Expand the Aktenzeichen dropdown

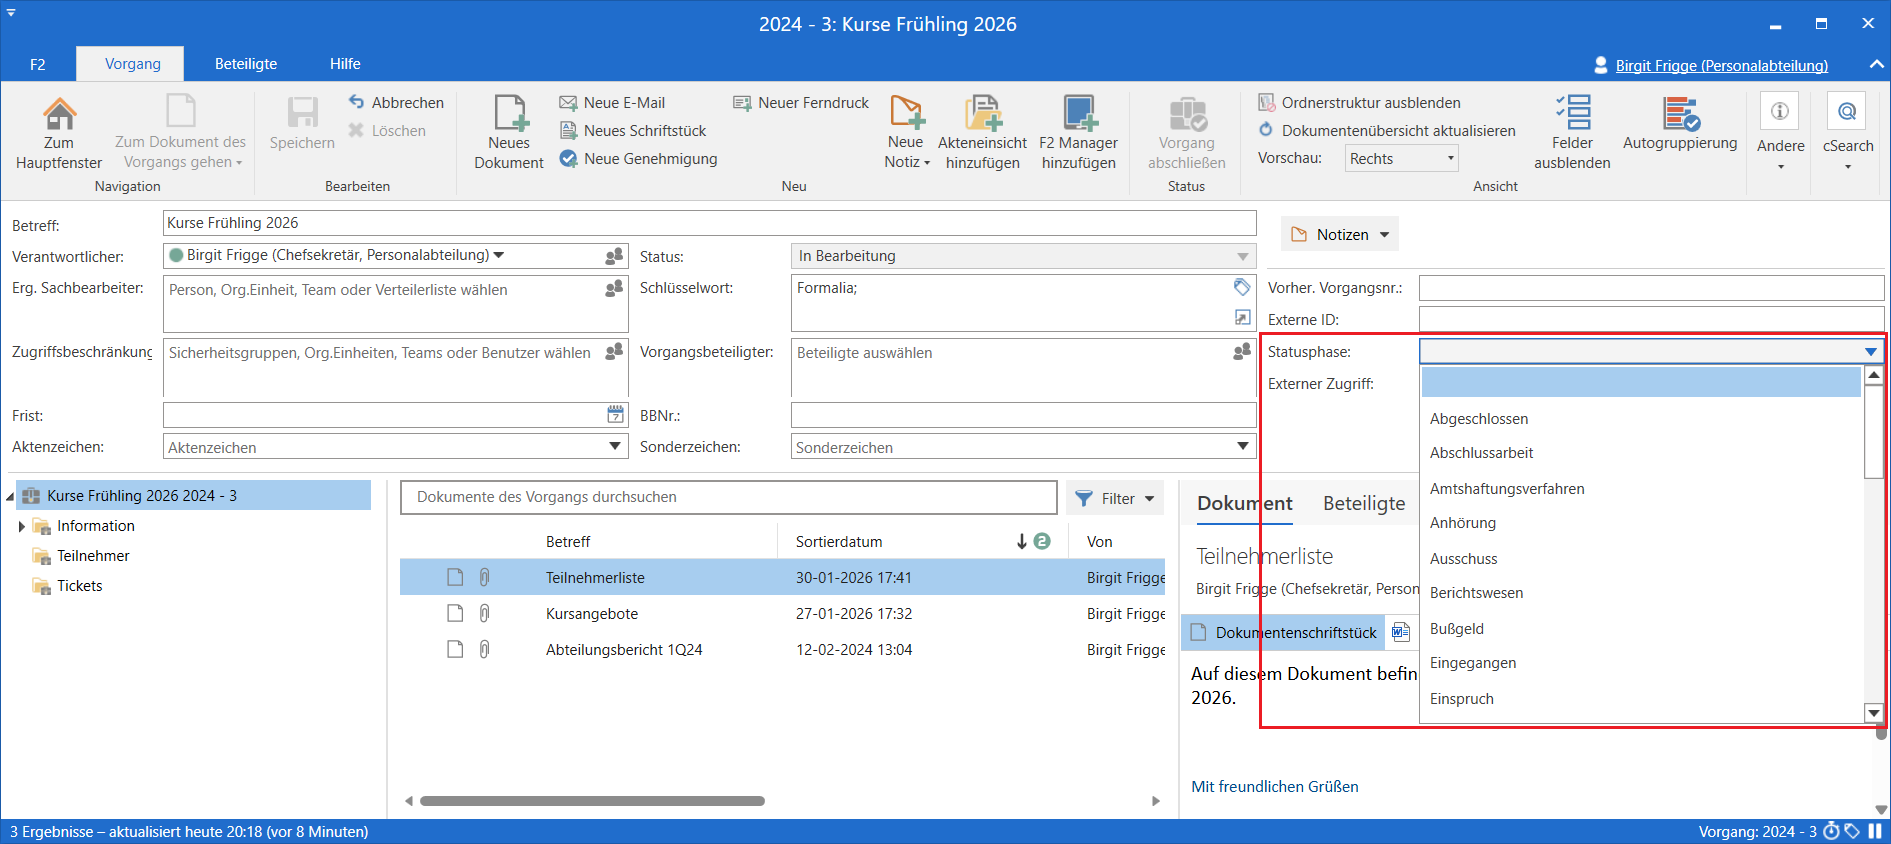pos(616,446)
